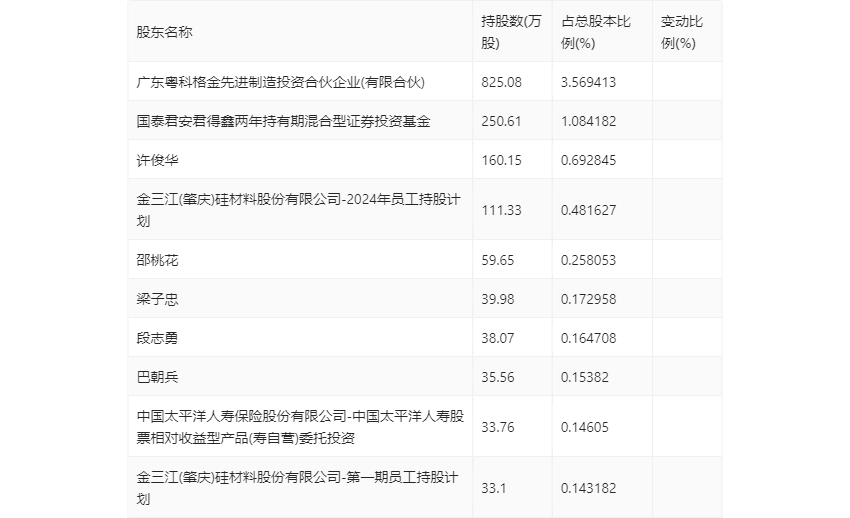This screenshot has width=850, height=518.
Task: Click the 35.56 shares value
Action: coord(498,377)
